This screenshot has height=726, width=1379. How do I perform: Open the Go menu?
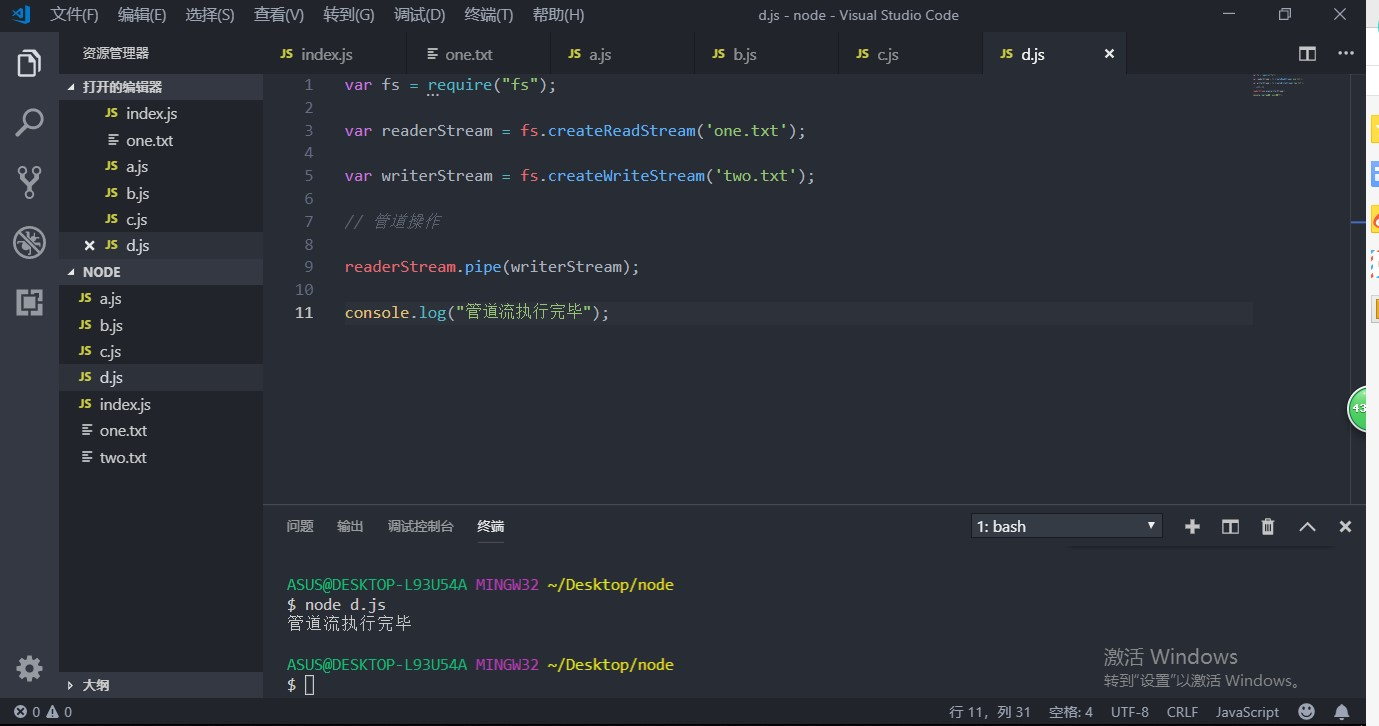click(349, 15)
